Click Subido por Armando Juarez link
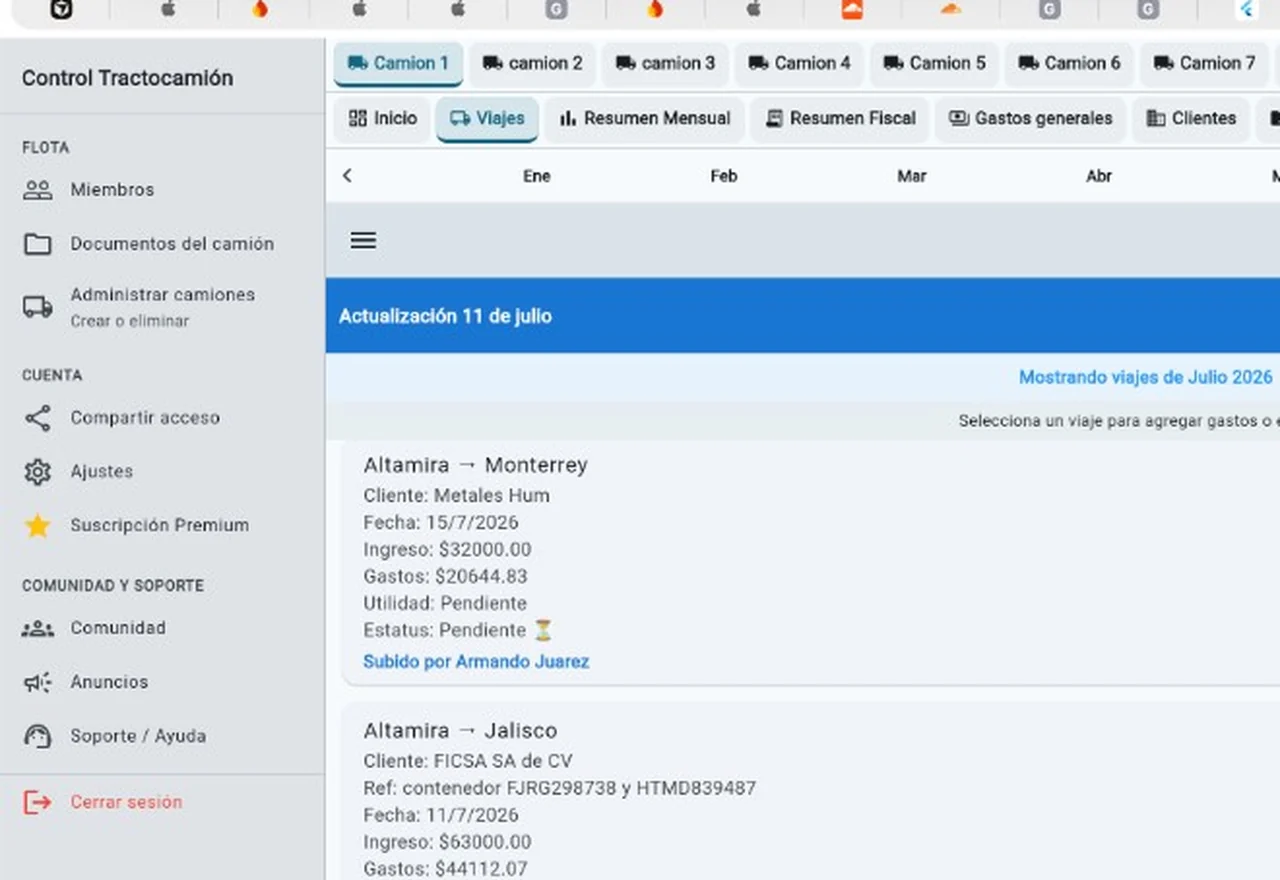Image resolution: width=1280 pixels, height=880 pixels. click(476, 662)
